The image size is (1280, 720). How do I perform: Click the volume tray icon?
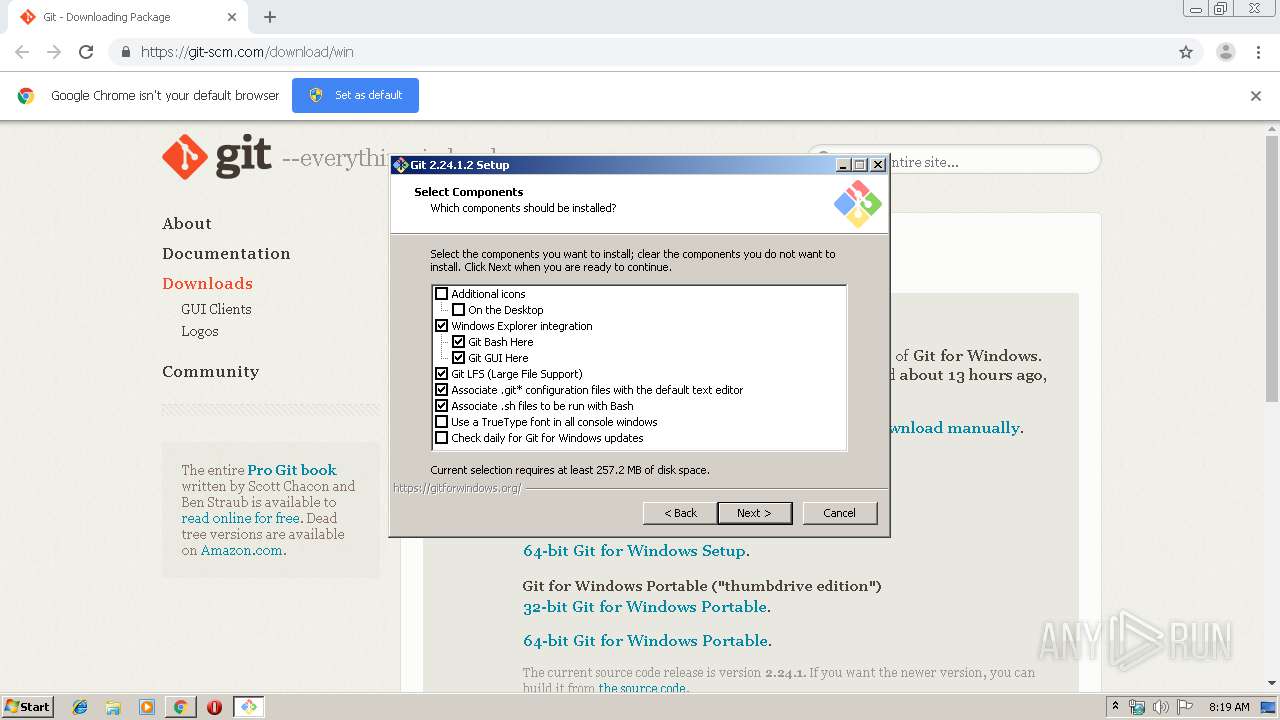(1160, 707)
